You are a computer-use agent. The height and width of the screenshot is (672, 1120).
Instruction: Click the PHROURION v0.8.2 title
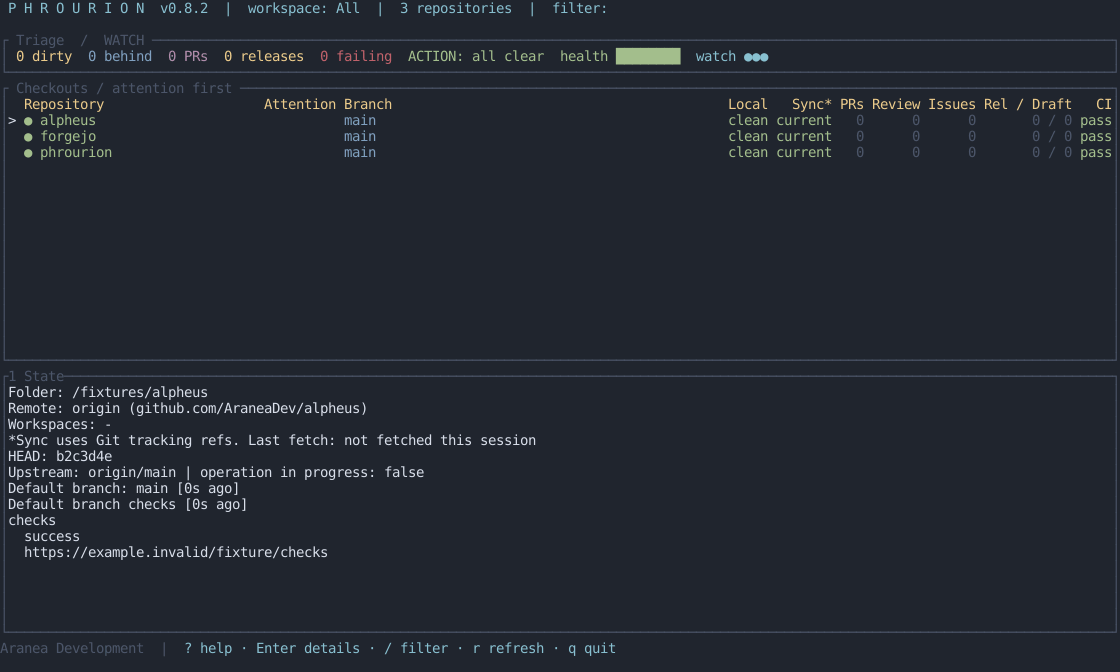(x=108, y=9)
